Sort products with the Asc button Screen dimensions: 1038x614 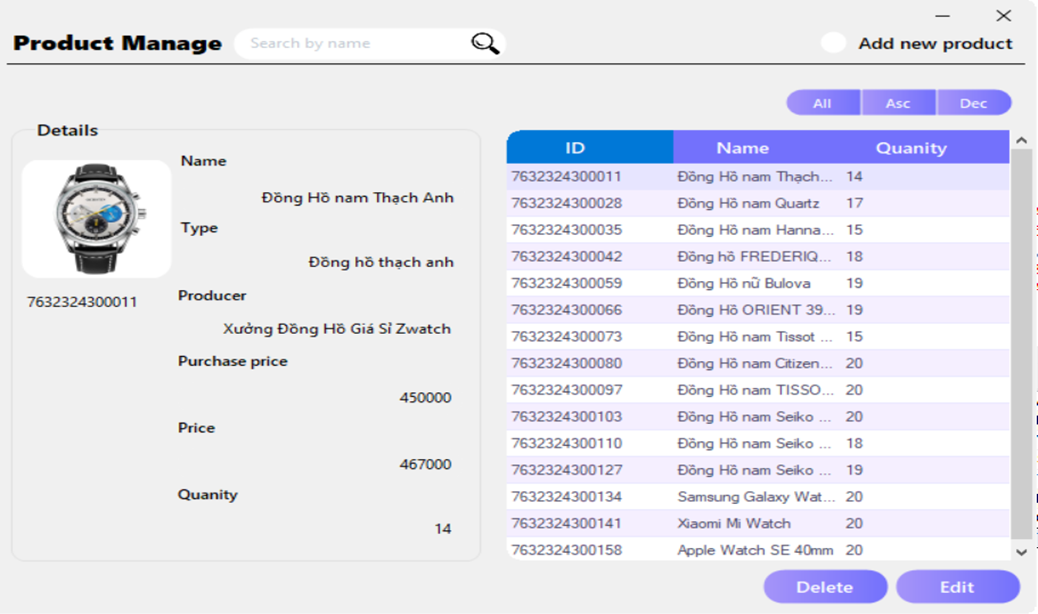coord(898,102)
